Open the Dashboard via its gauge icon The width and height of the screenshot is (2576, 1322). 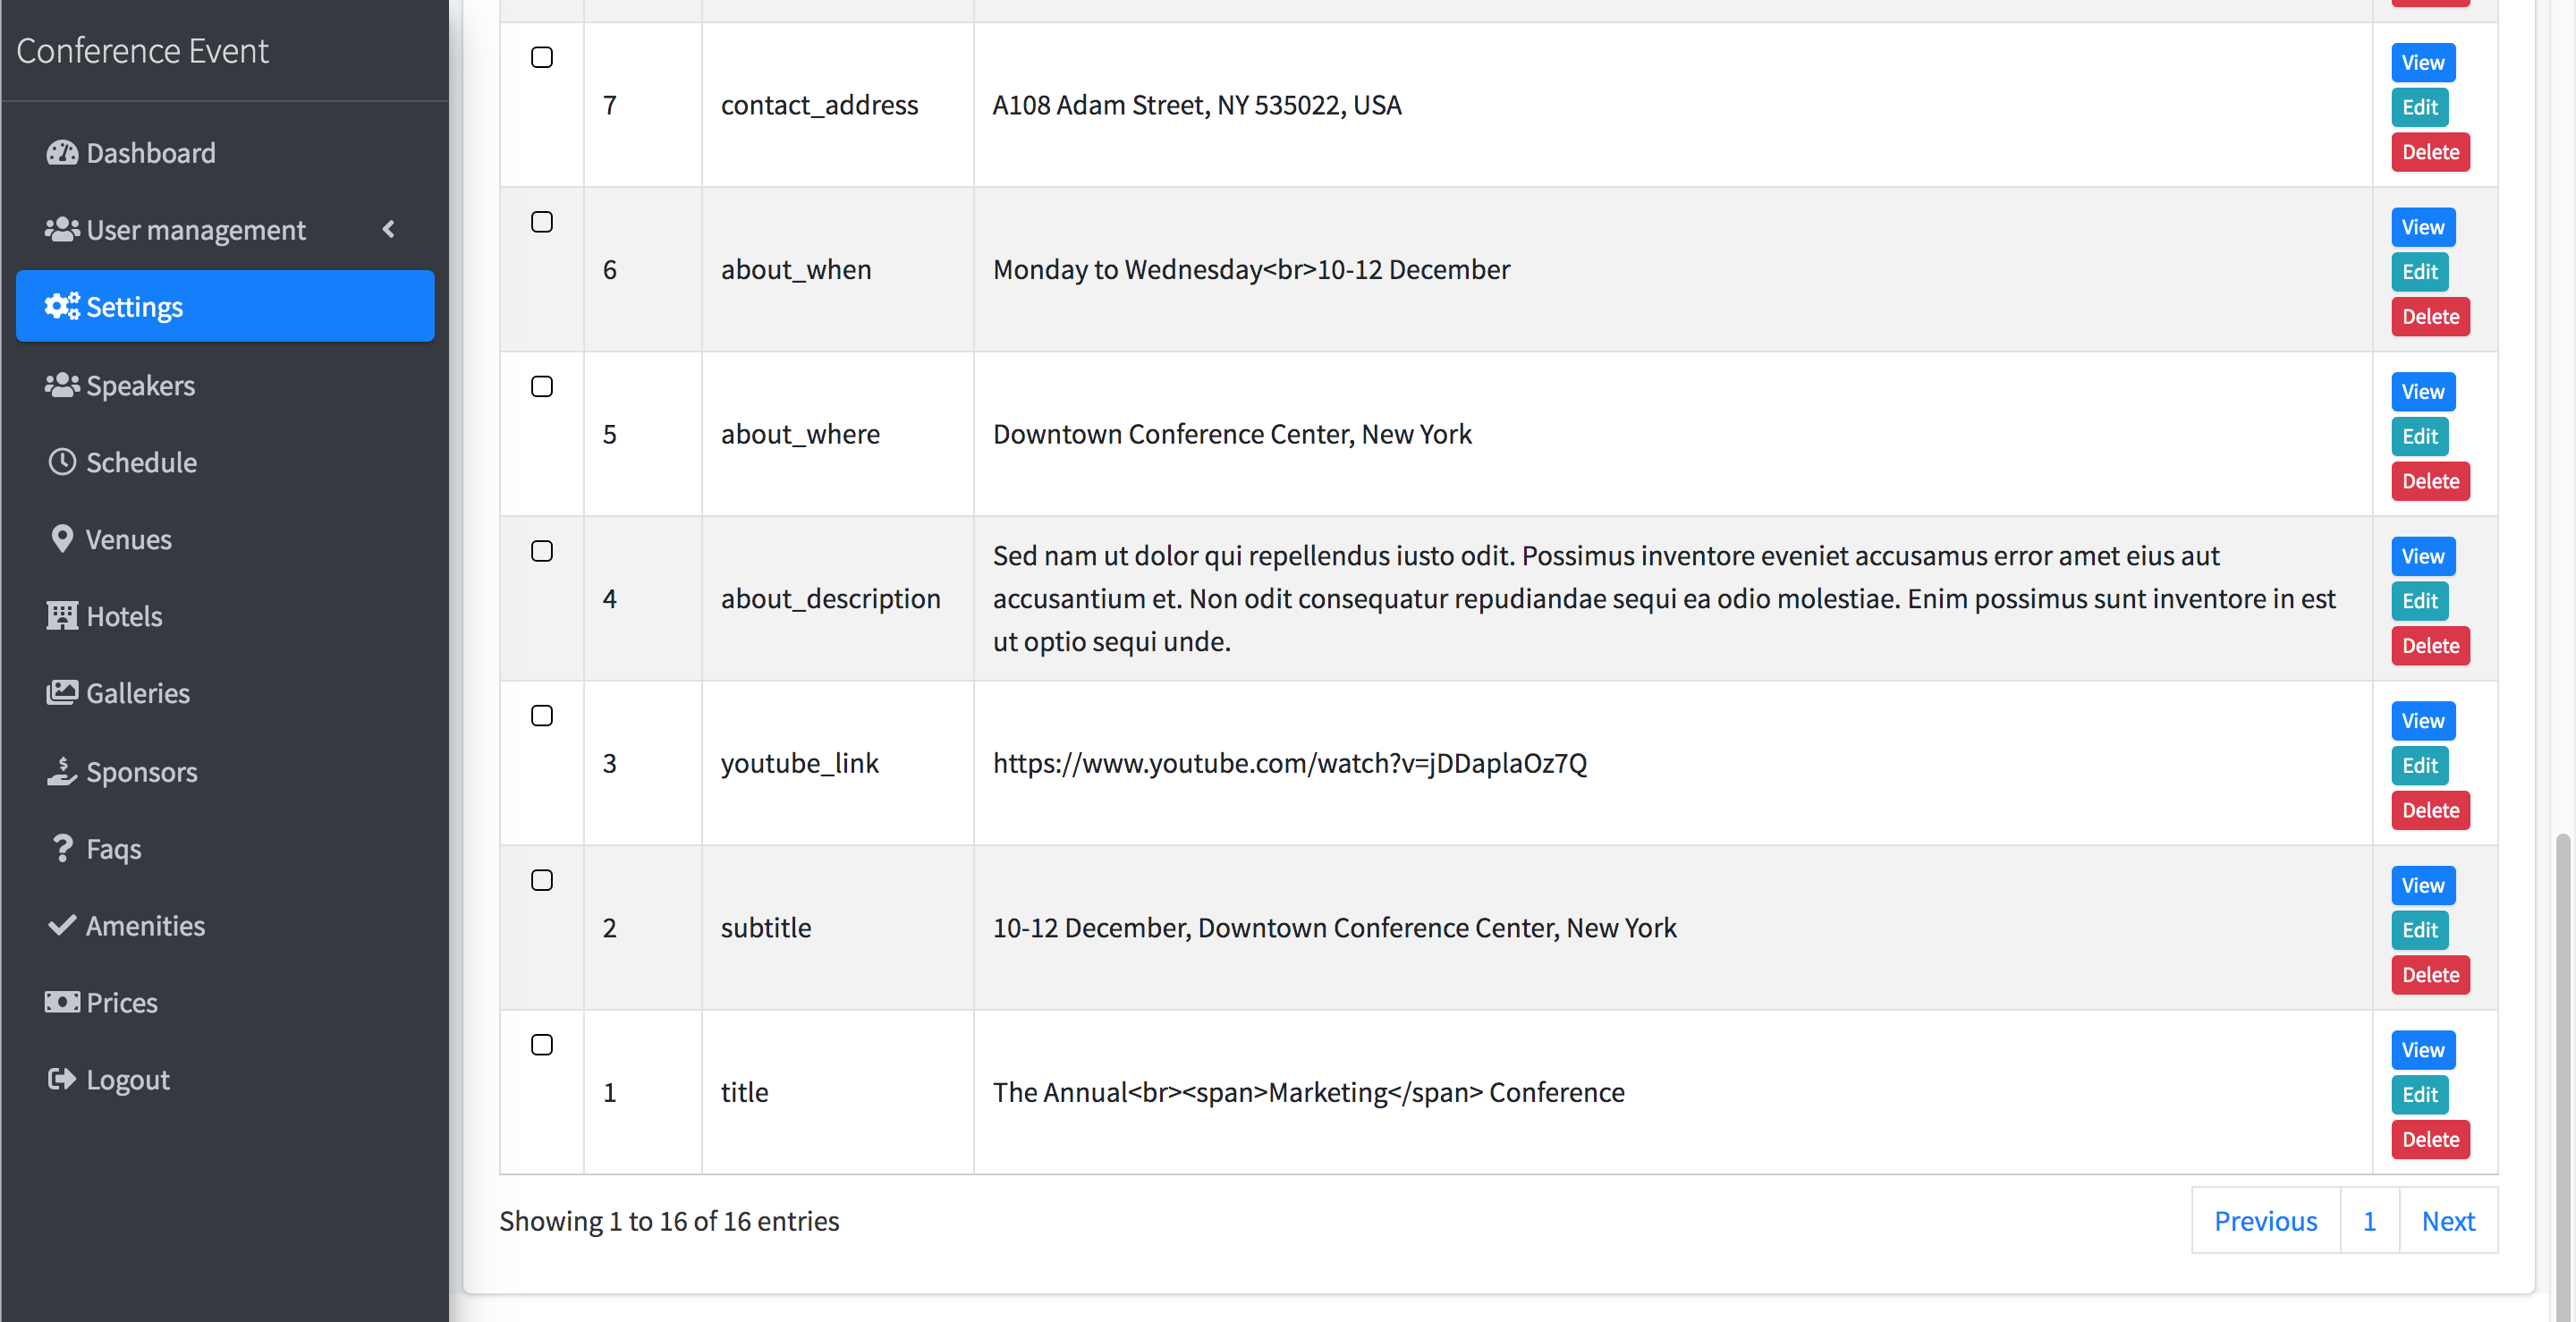click(x=62, y=152)
